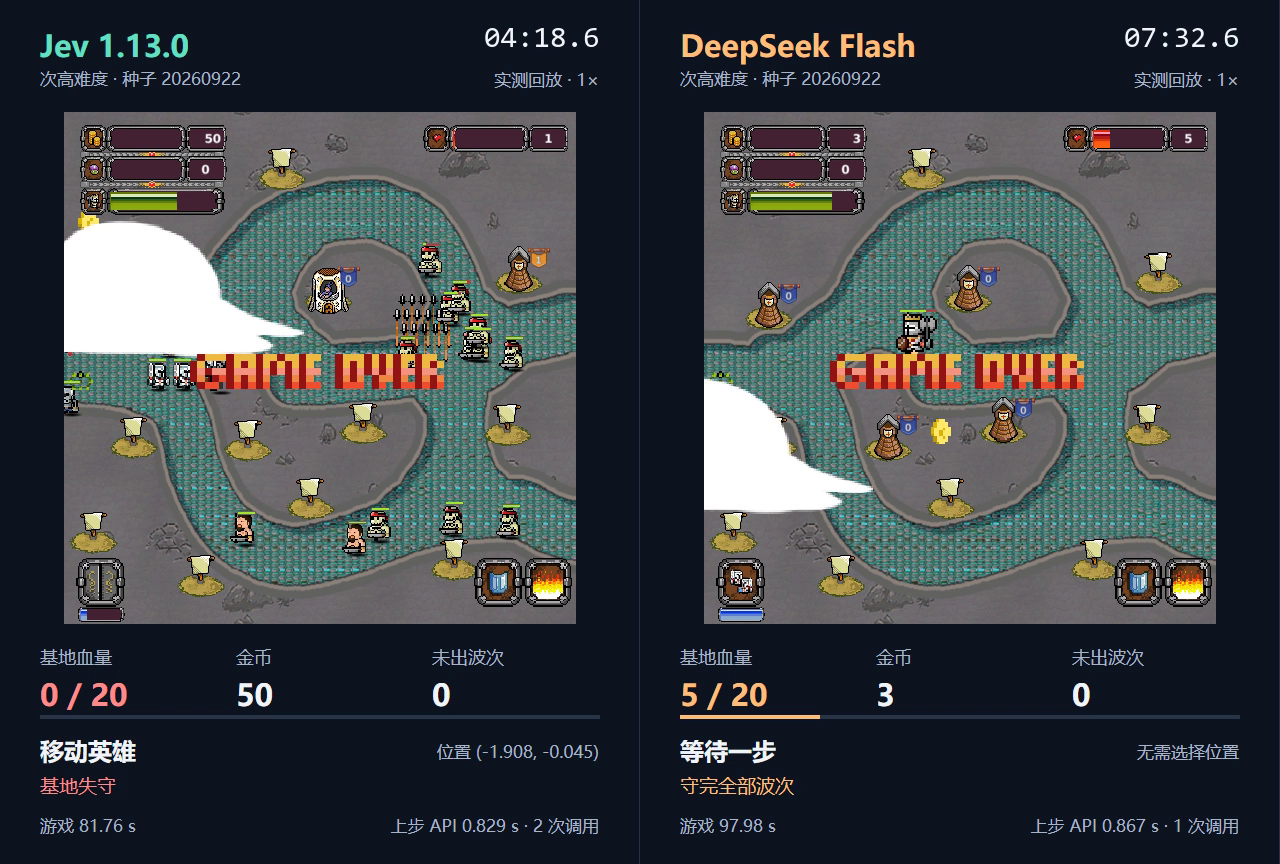
Task: Click the fire spell icon in Jev game
Action: 548,582
